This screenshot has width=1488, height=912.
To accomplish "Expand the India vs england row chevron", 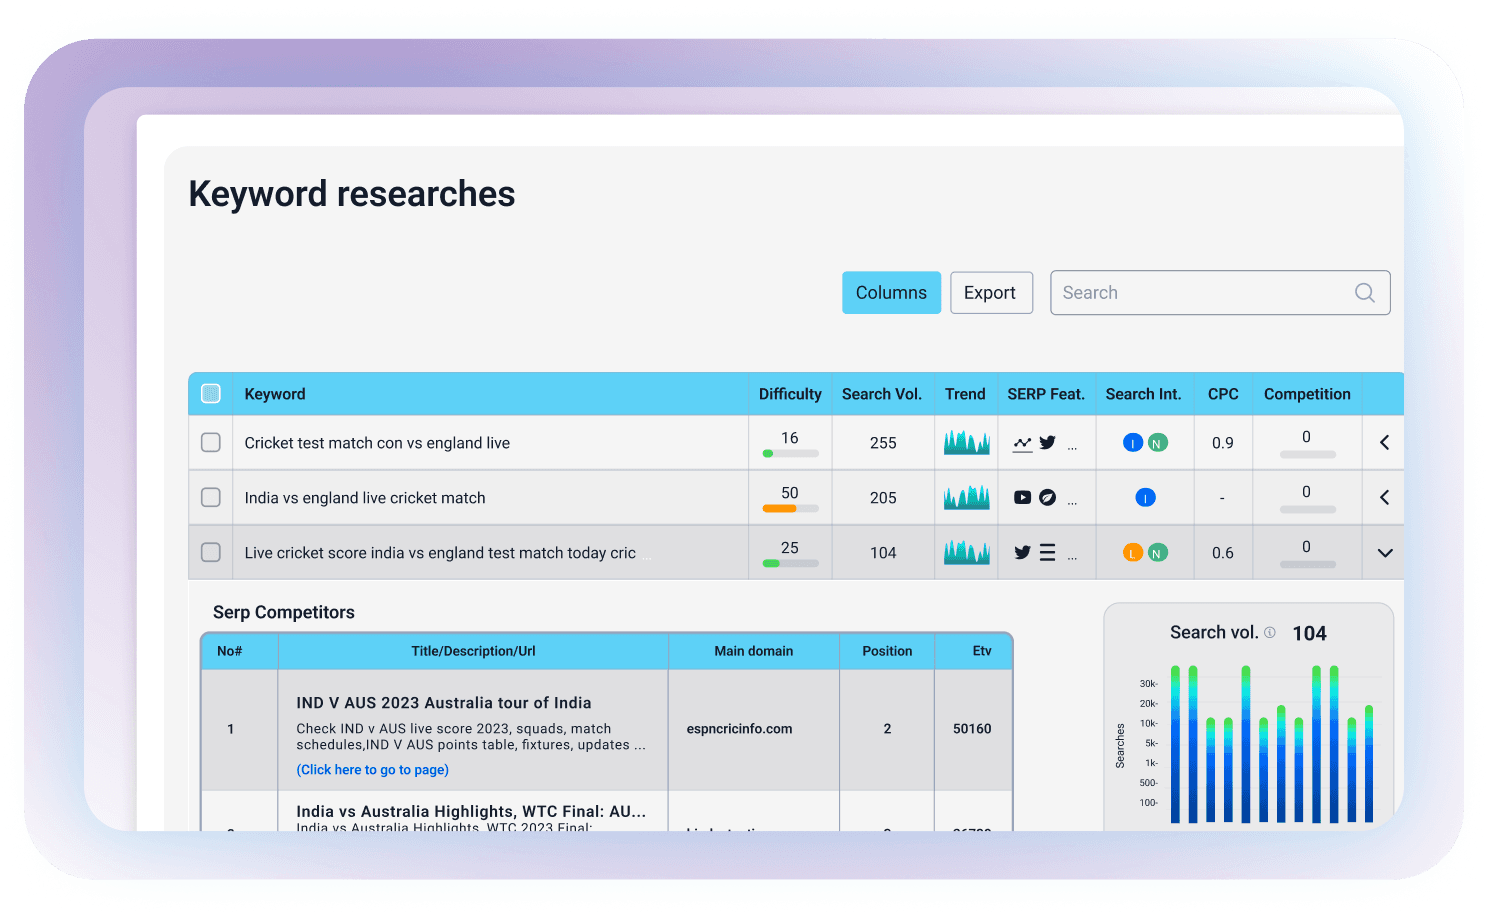I will (x=1384, y=497).
